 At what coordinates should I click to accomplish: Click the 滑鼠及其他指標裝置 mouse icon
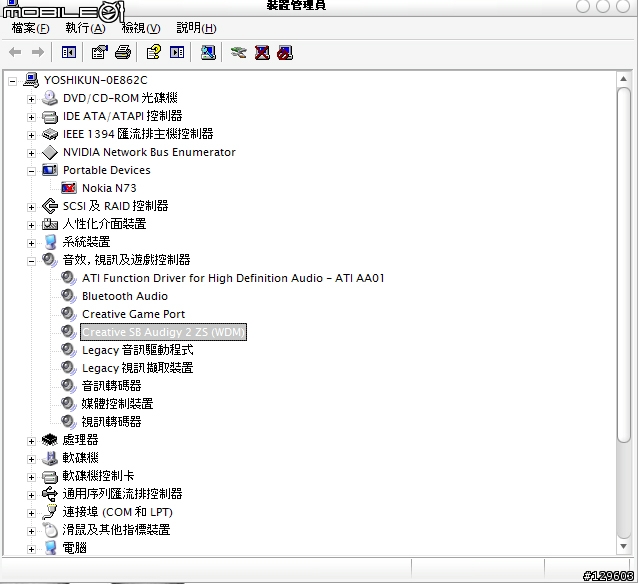pyautogui.click(x=50, y=529)
